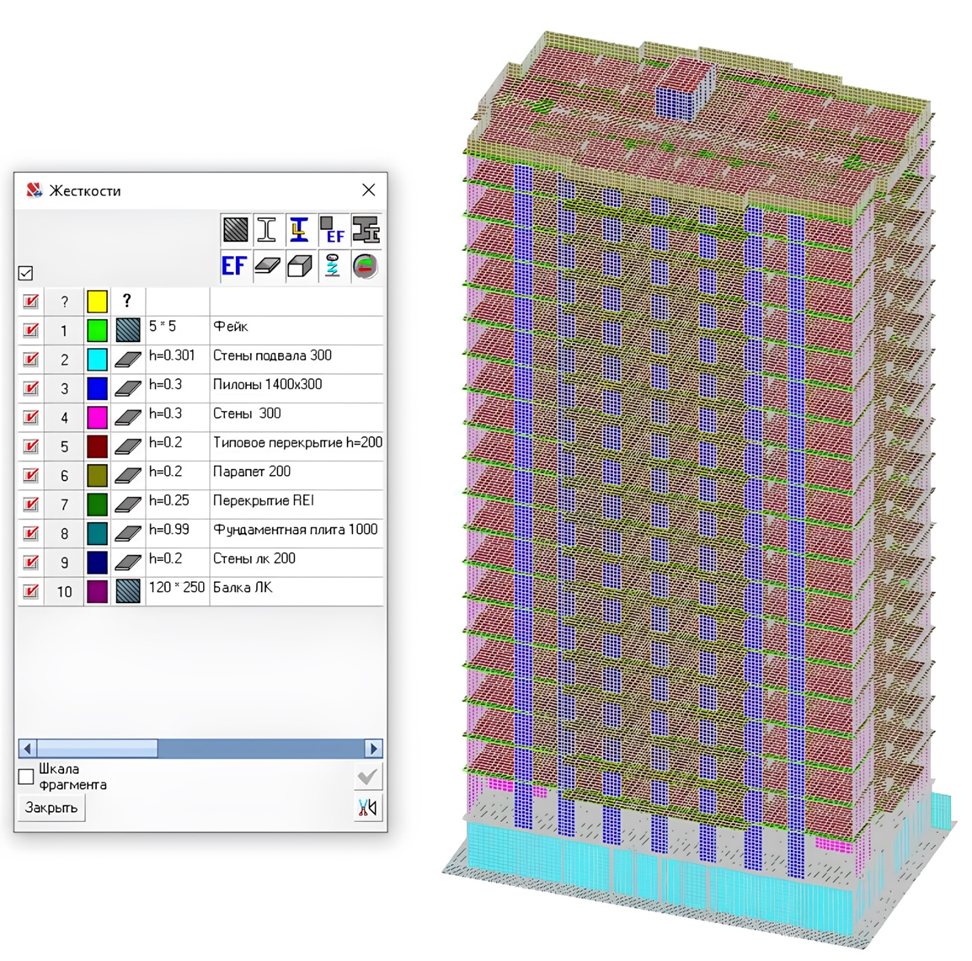The width and height of the screenshot is (972, 961).
Task: Choose the 3D solid cube stiffness icon
Action: [x=300, y=266]
